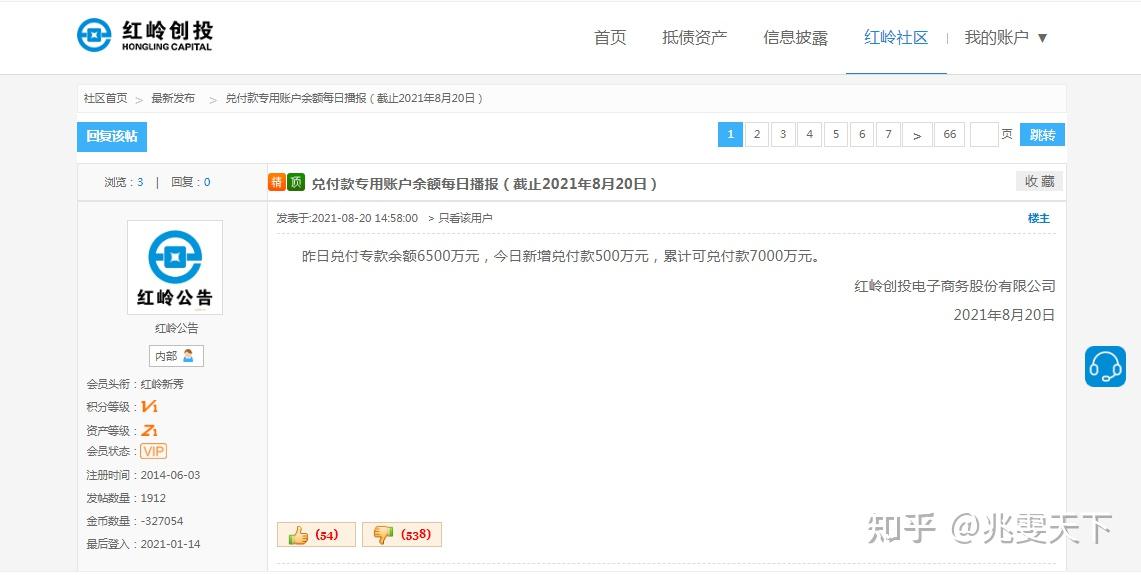Click the 红岭公告 avatar image

[175, 267]
